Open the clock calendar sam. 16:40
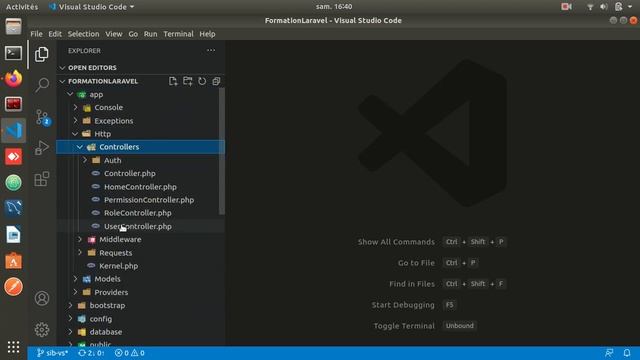The width and height of the screenshot is (640, 360). point(334,7)
